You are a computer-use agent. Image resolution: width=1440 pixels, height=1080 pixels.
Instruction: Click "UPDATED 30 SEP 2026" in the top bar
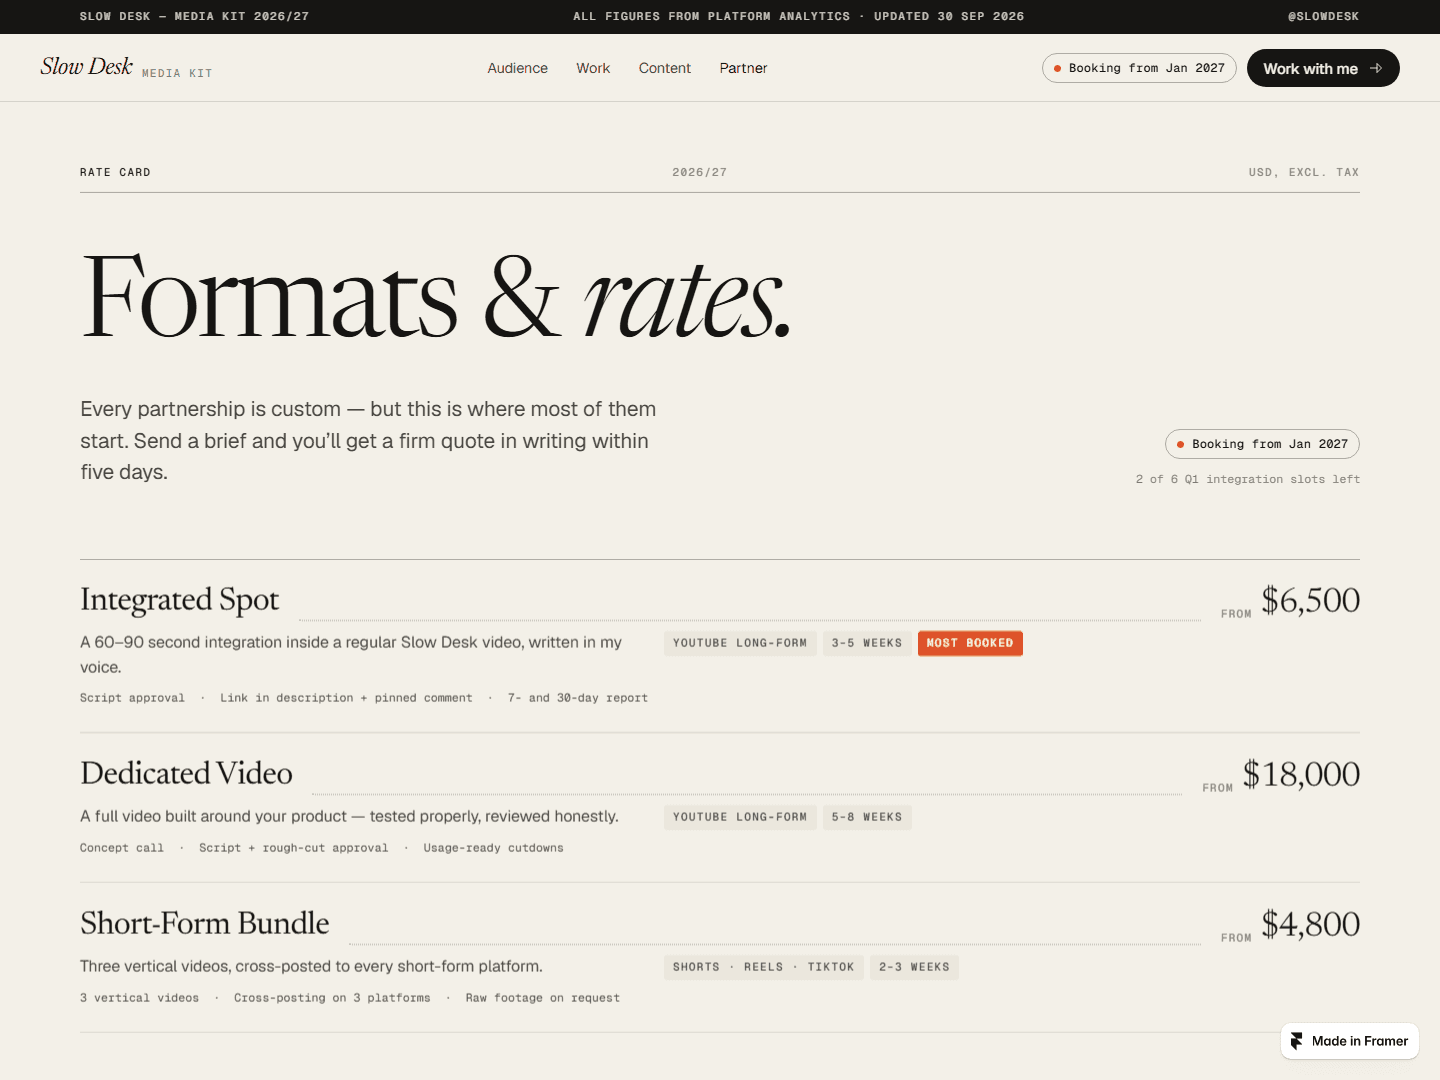[949, 16]
